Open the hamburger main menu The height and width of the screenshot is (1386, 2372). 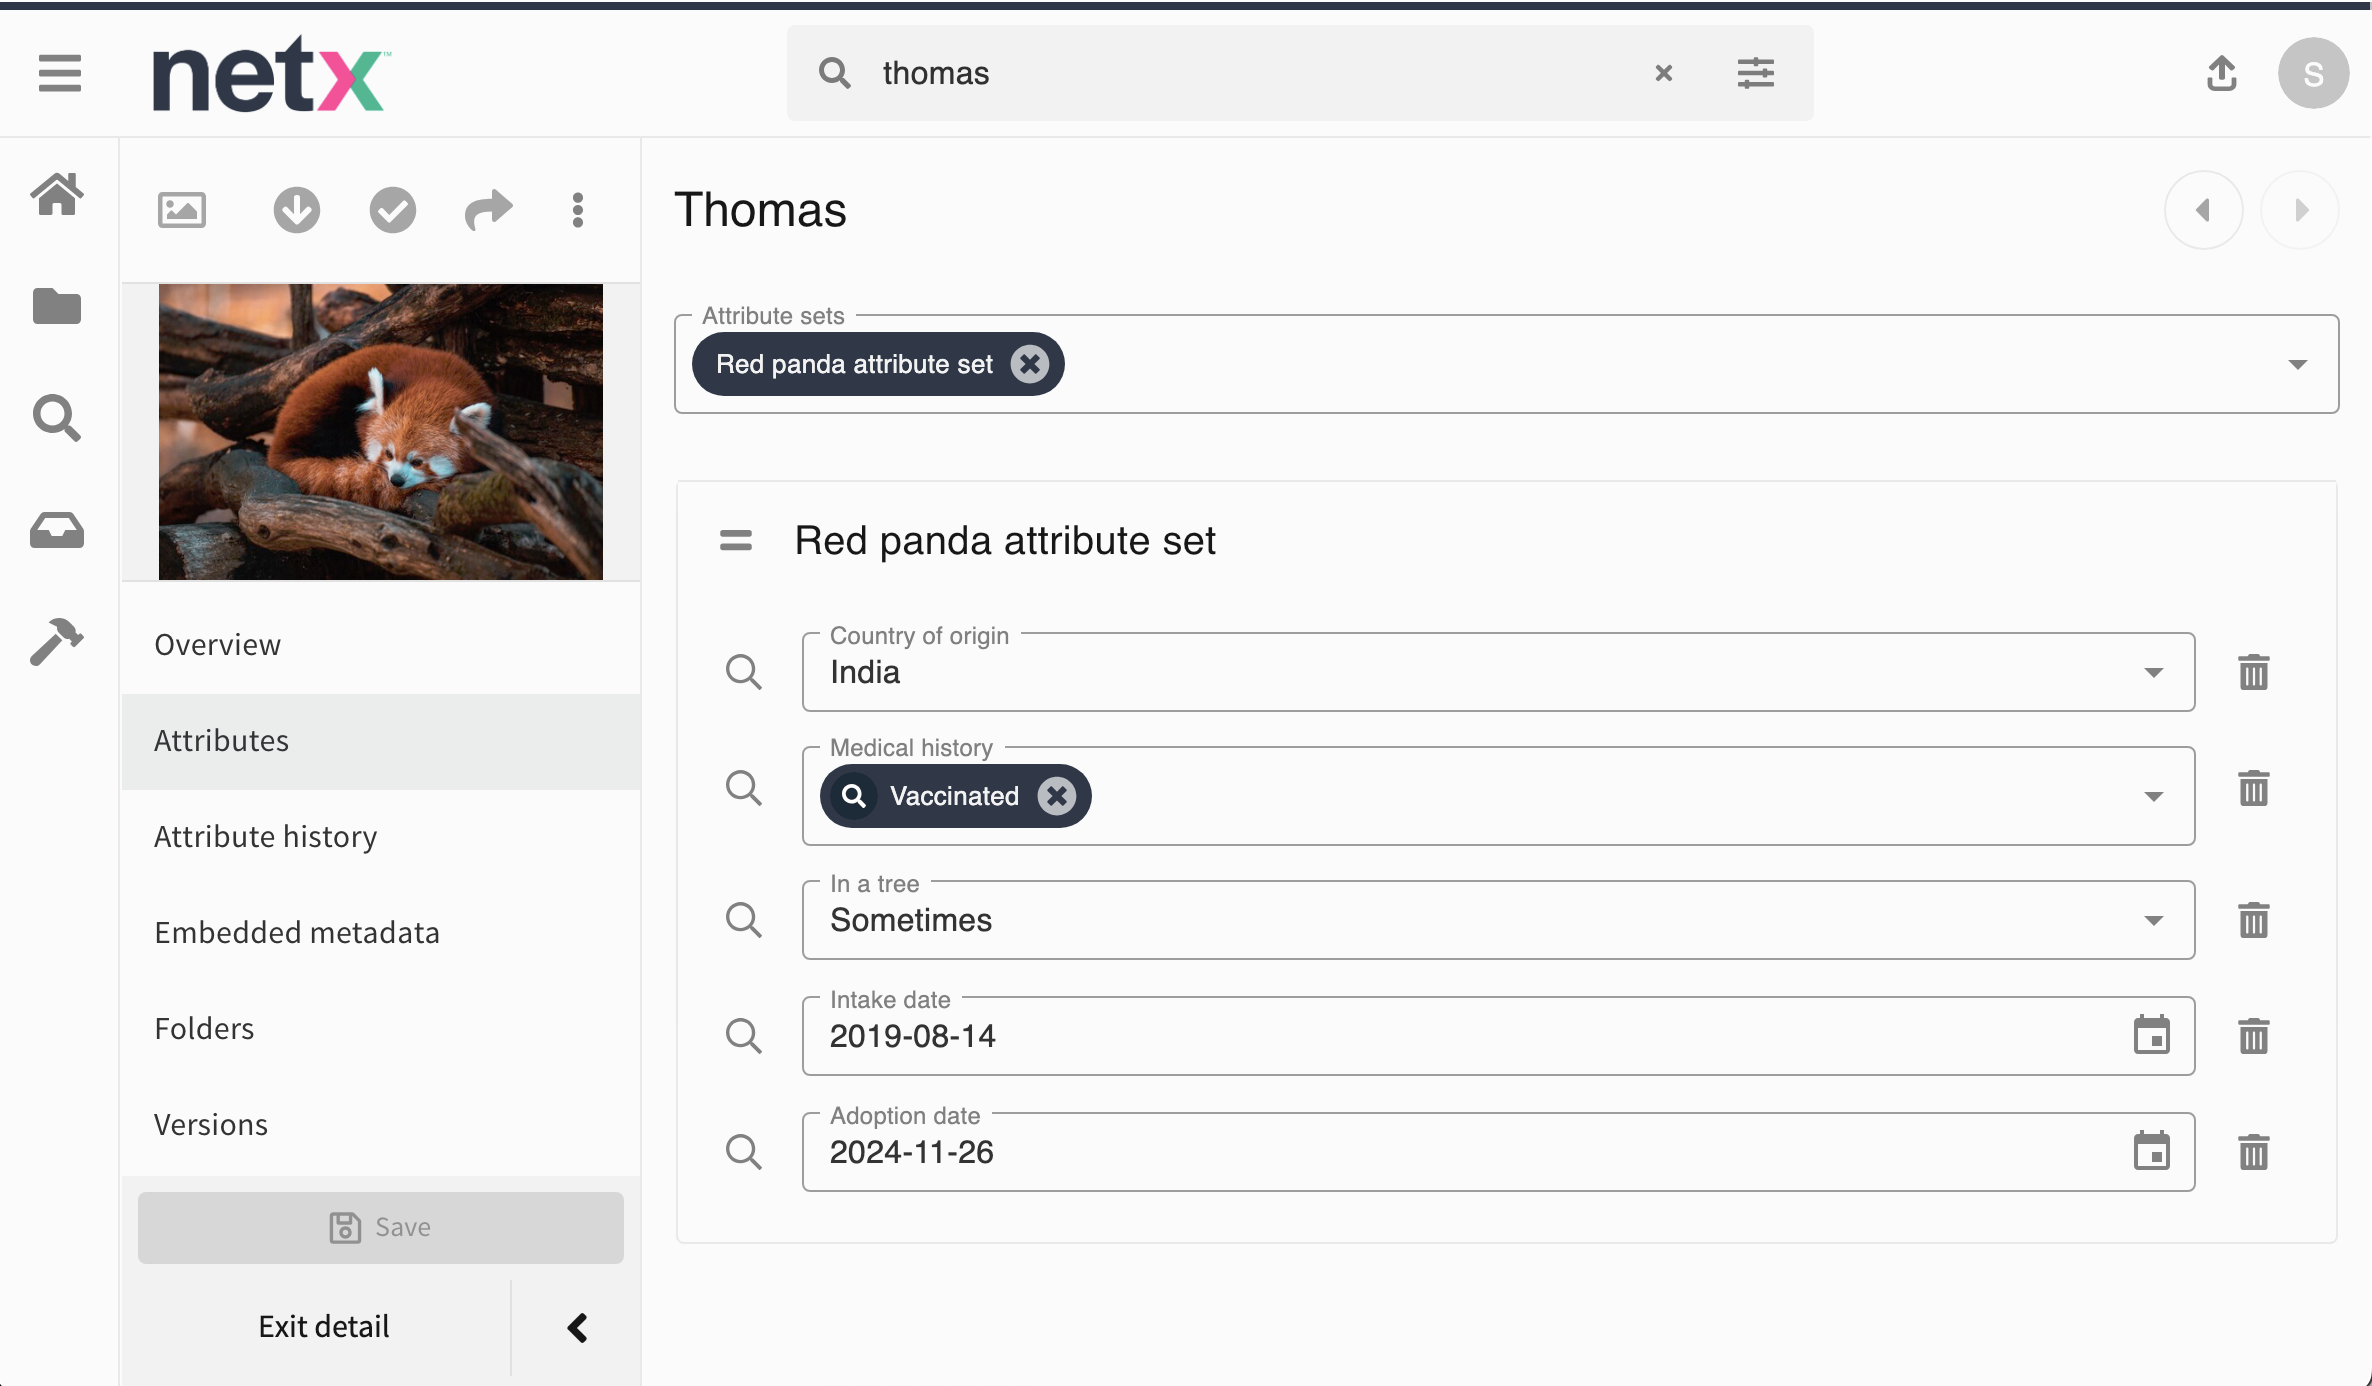coord(59,73)
